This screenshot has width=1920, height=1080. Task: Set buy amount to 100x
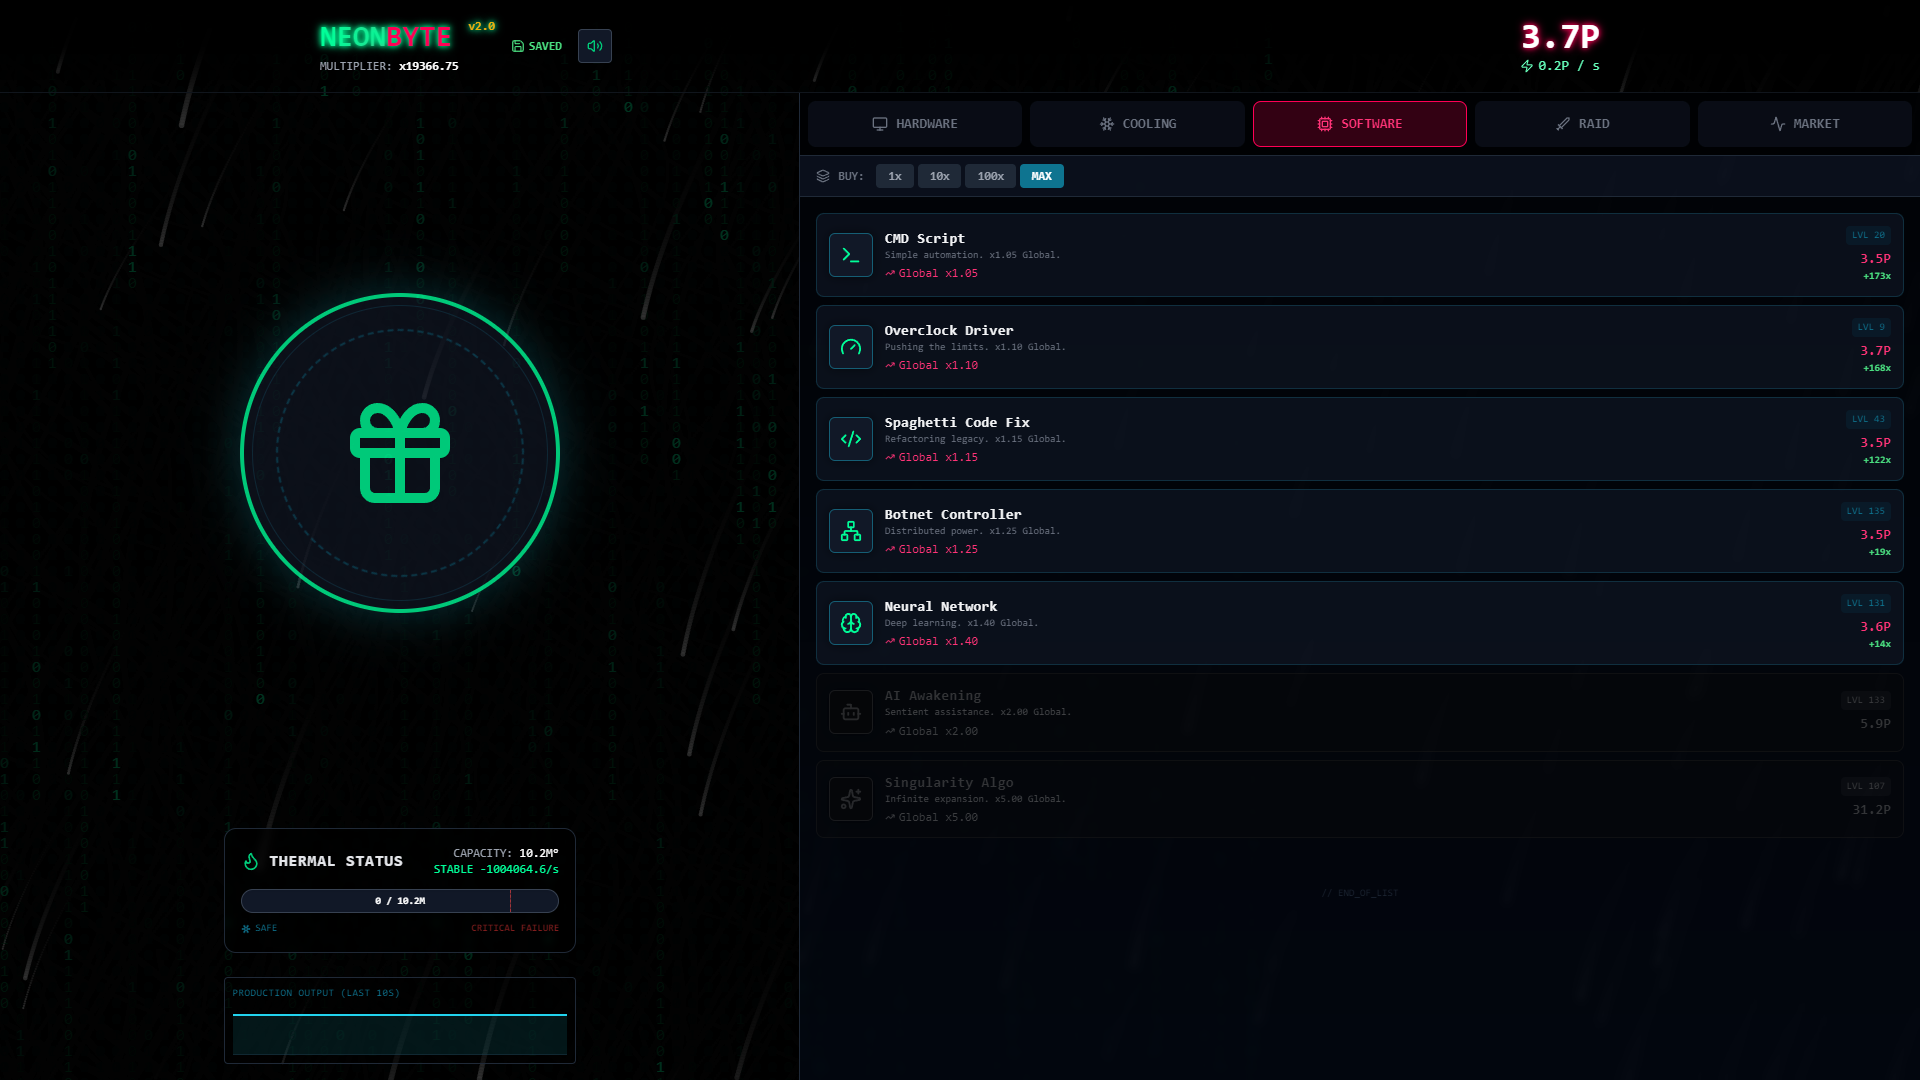(990, 176)
